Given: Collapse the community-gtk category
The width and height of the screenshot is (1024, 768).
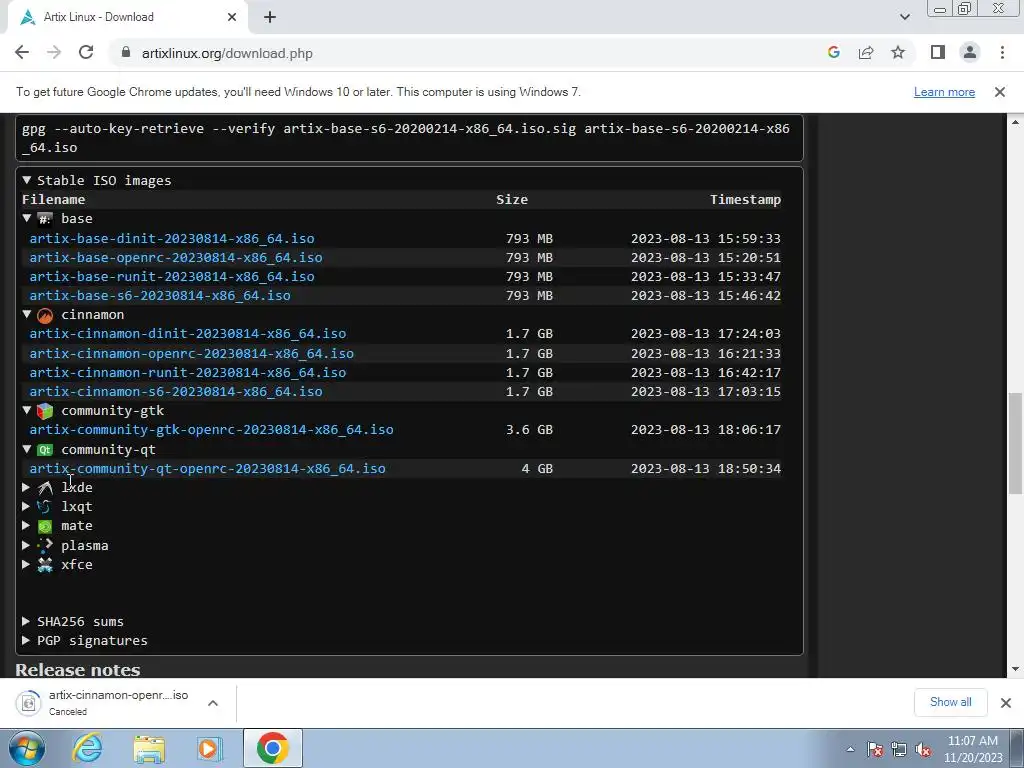Looking at the screenshot, I should click(26, 410).
